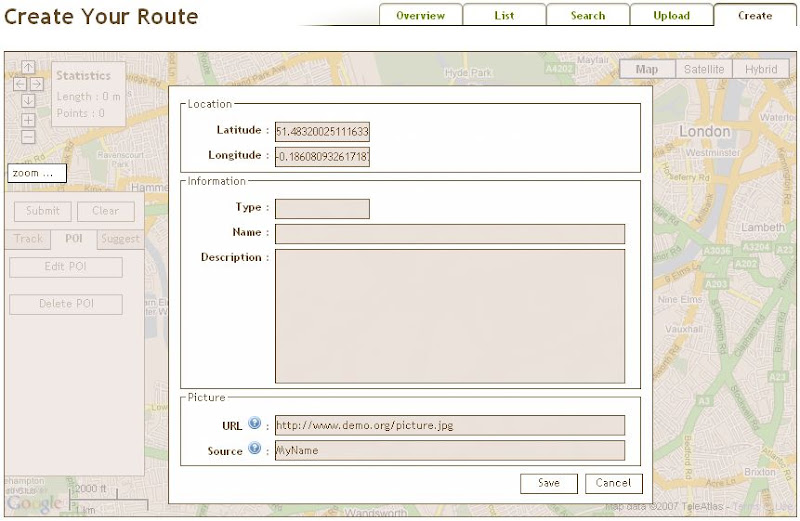The width and height of the screenshot is (800, 521).
Task: Open the Overview tab
Action: (x=420, y=15)
